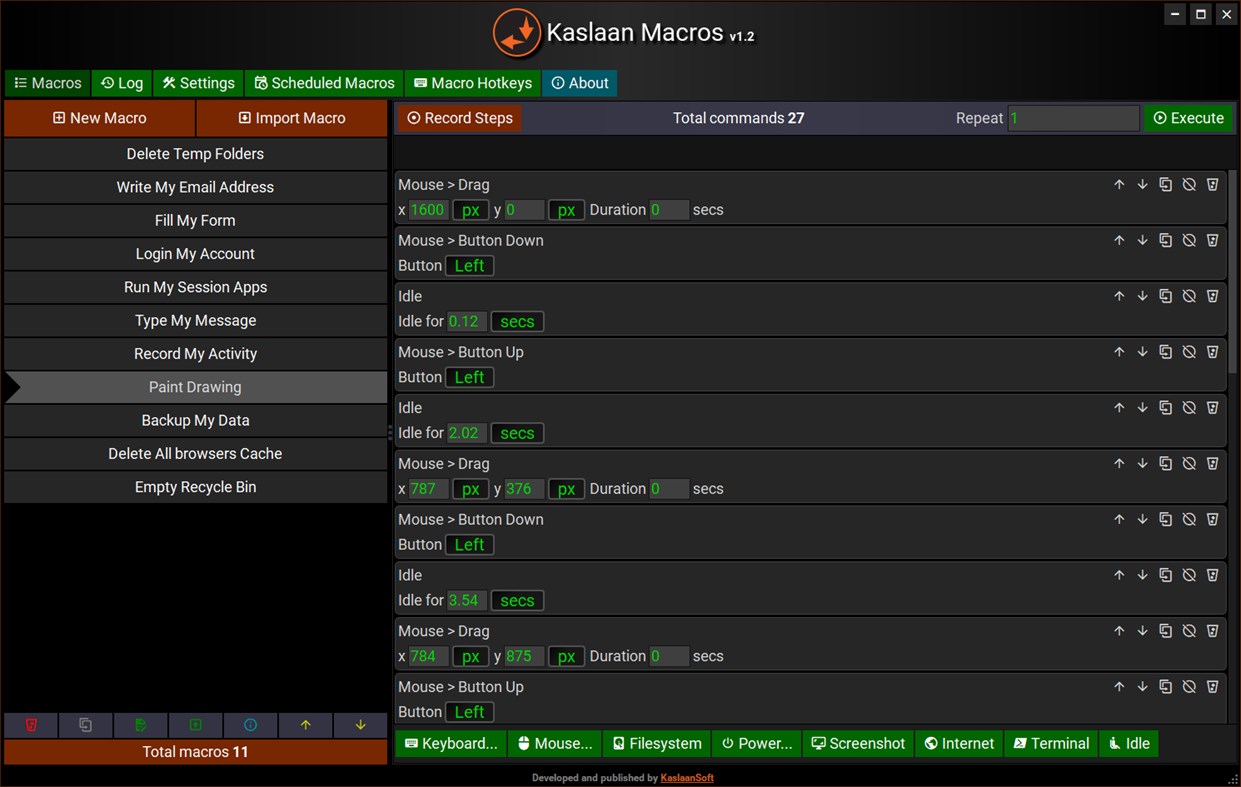Export the selected macro via green file icon
Image resolution: width=1241 pixels, height=787 pixels.
[x=141, y=725]
